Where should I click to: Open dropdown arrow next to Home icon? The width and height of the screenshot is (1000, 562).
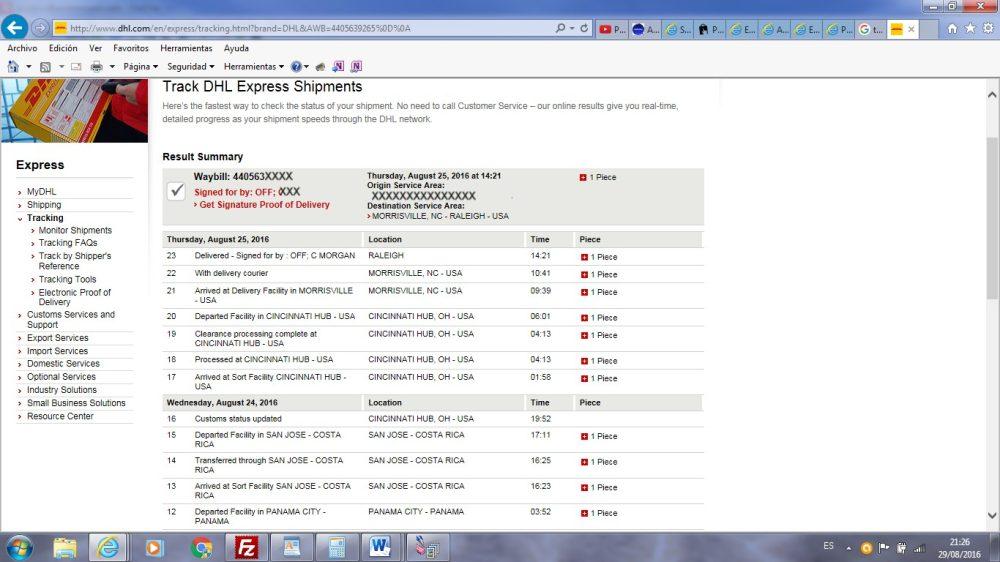pyautogui.click(x=28, y=66)
